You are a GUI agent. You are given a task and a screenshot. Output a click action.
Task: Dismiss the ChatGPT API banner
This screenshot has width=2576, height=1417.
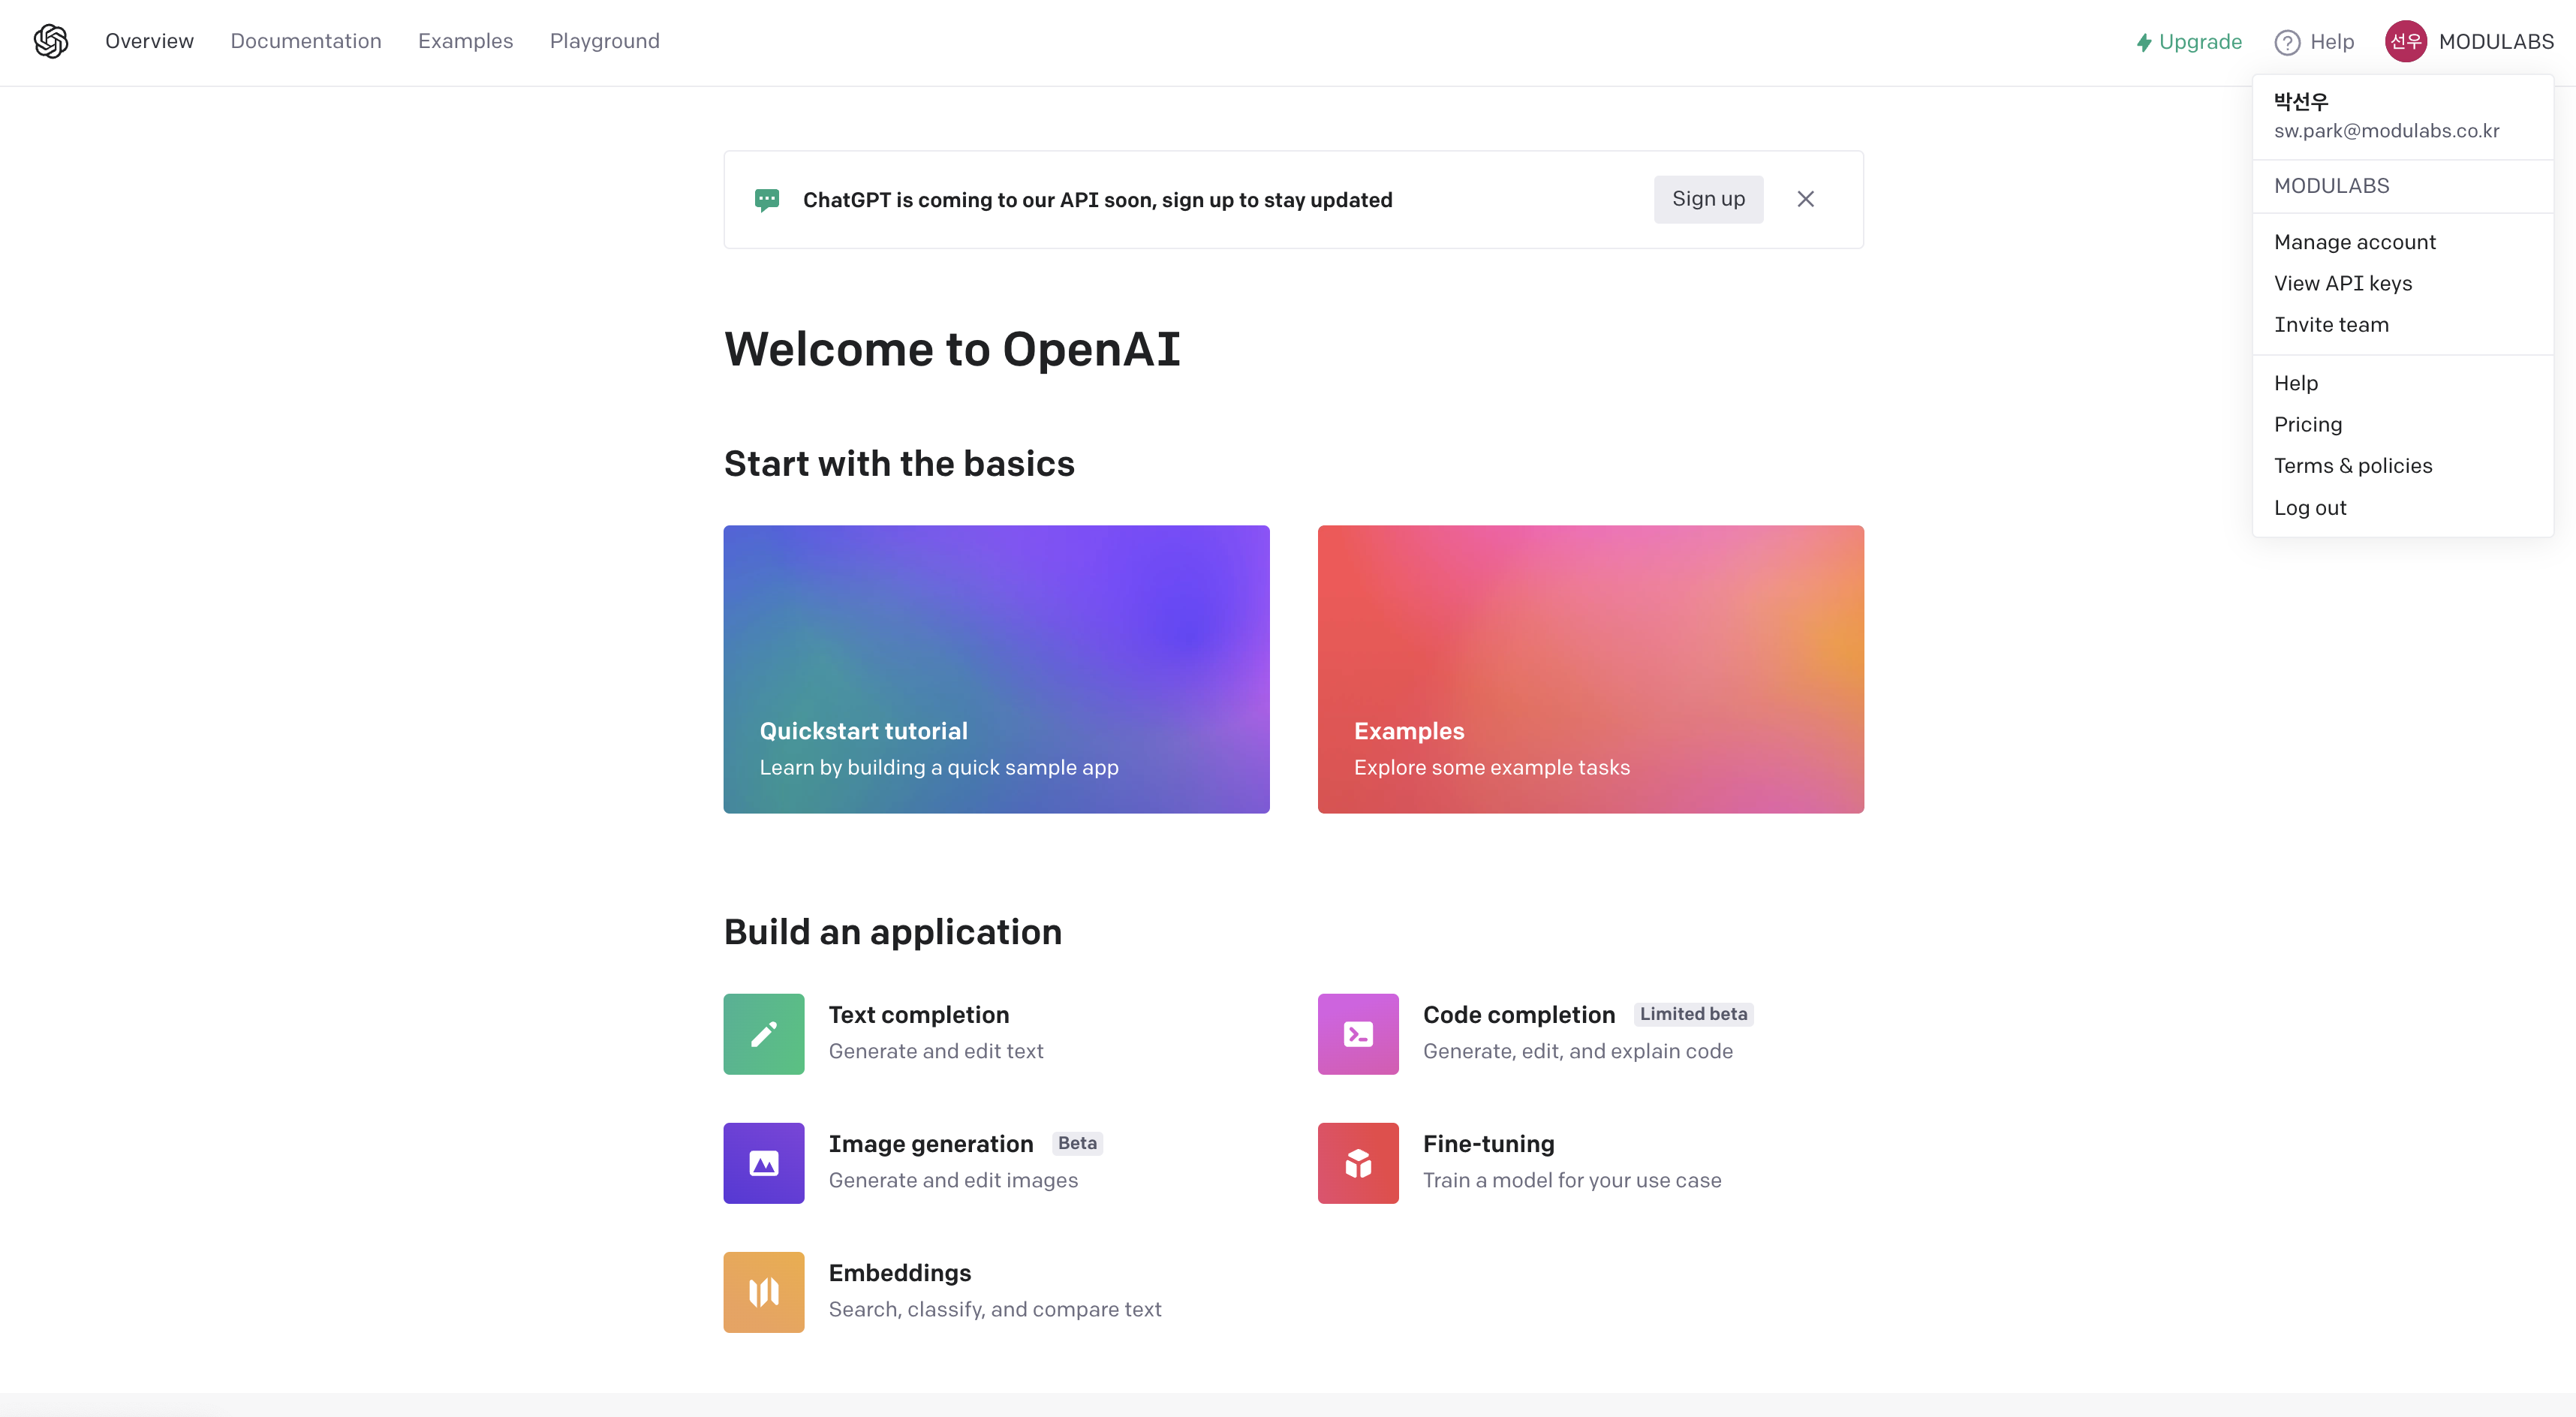pyautogui.click(x=1807, y=197)
